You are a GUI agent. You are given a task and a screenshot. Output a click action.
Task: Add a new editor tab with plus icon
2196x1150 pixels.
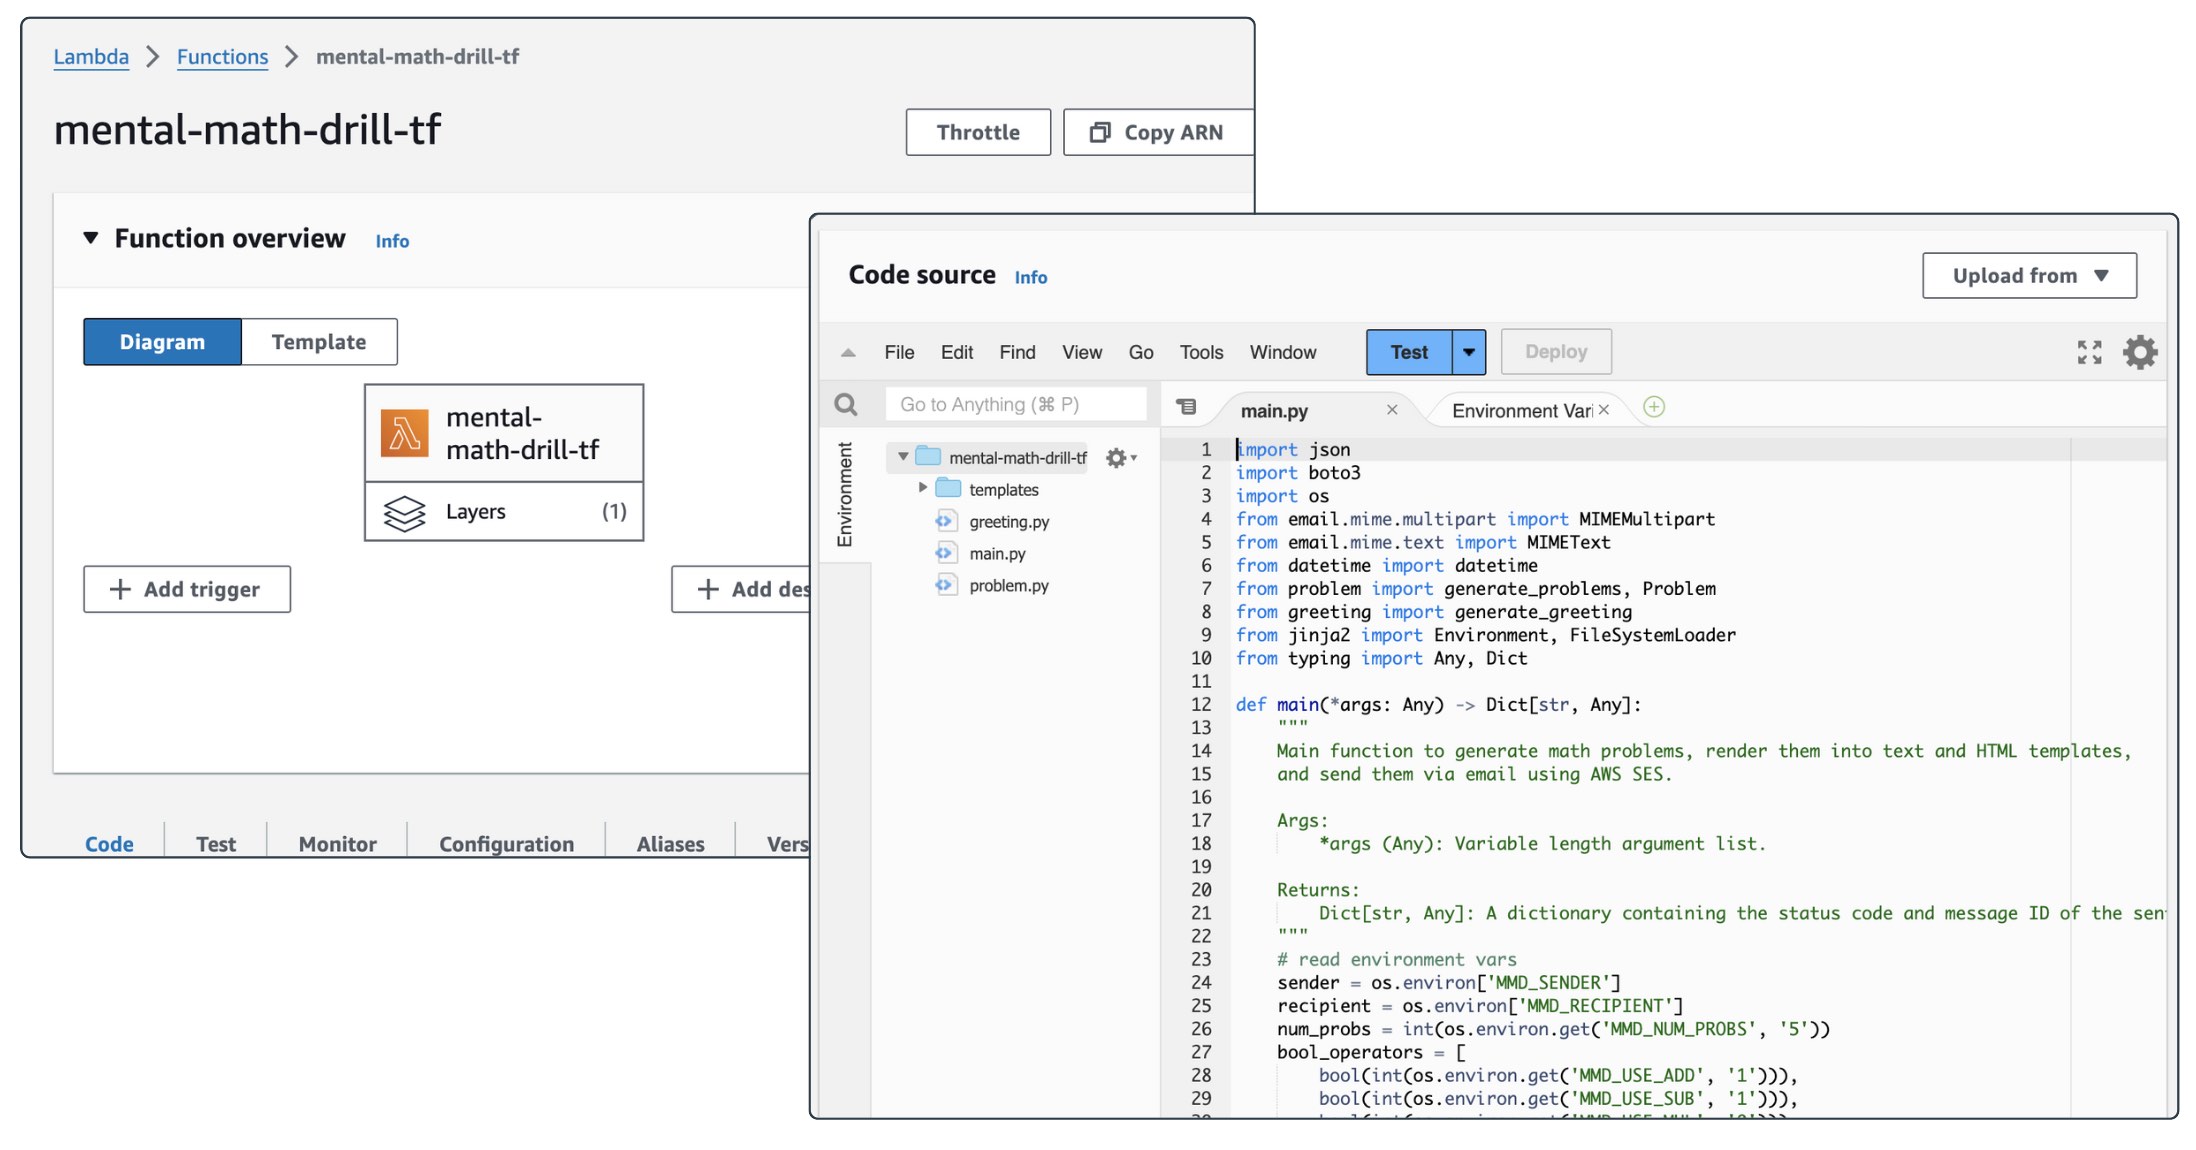[x=1654, y=407]
